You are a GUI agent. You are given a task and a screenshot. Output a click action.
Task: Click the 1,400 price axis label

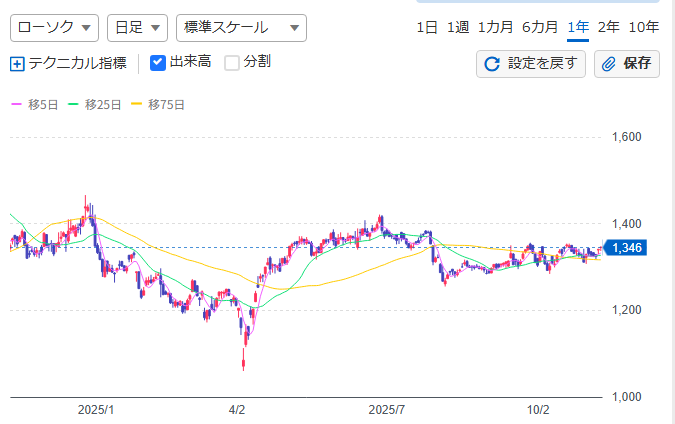click(627, 224)
